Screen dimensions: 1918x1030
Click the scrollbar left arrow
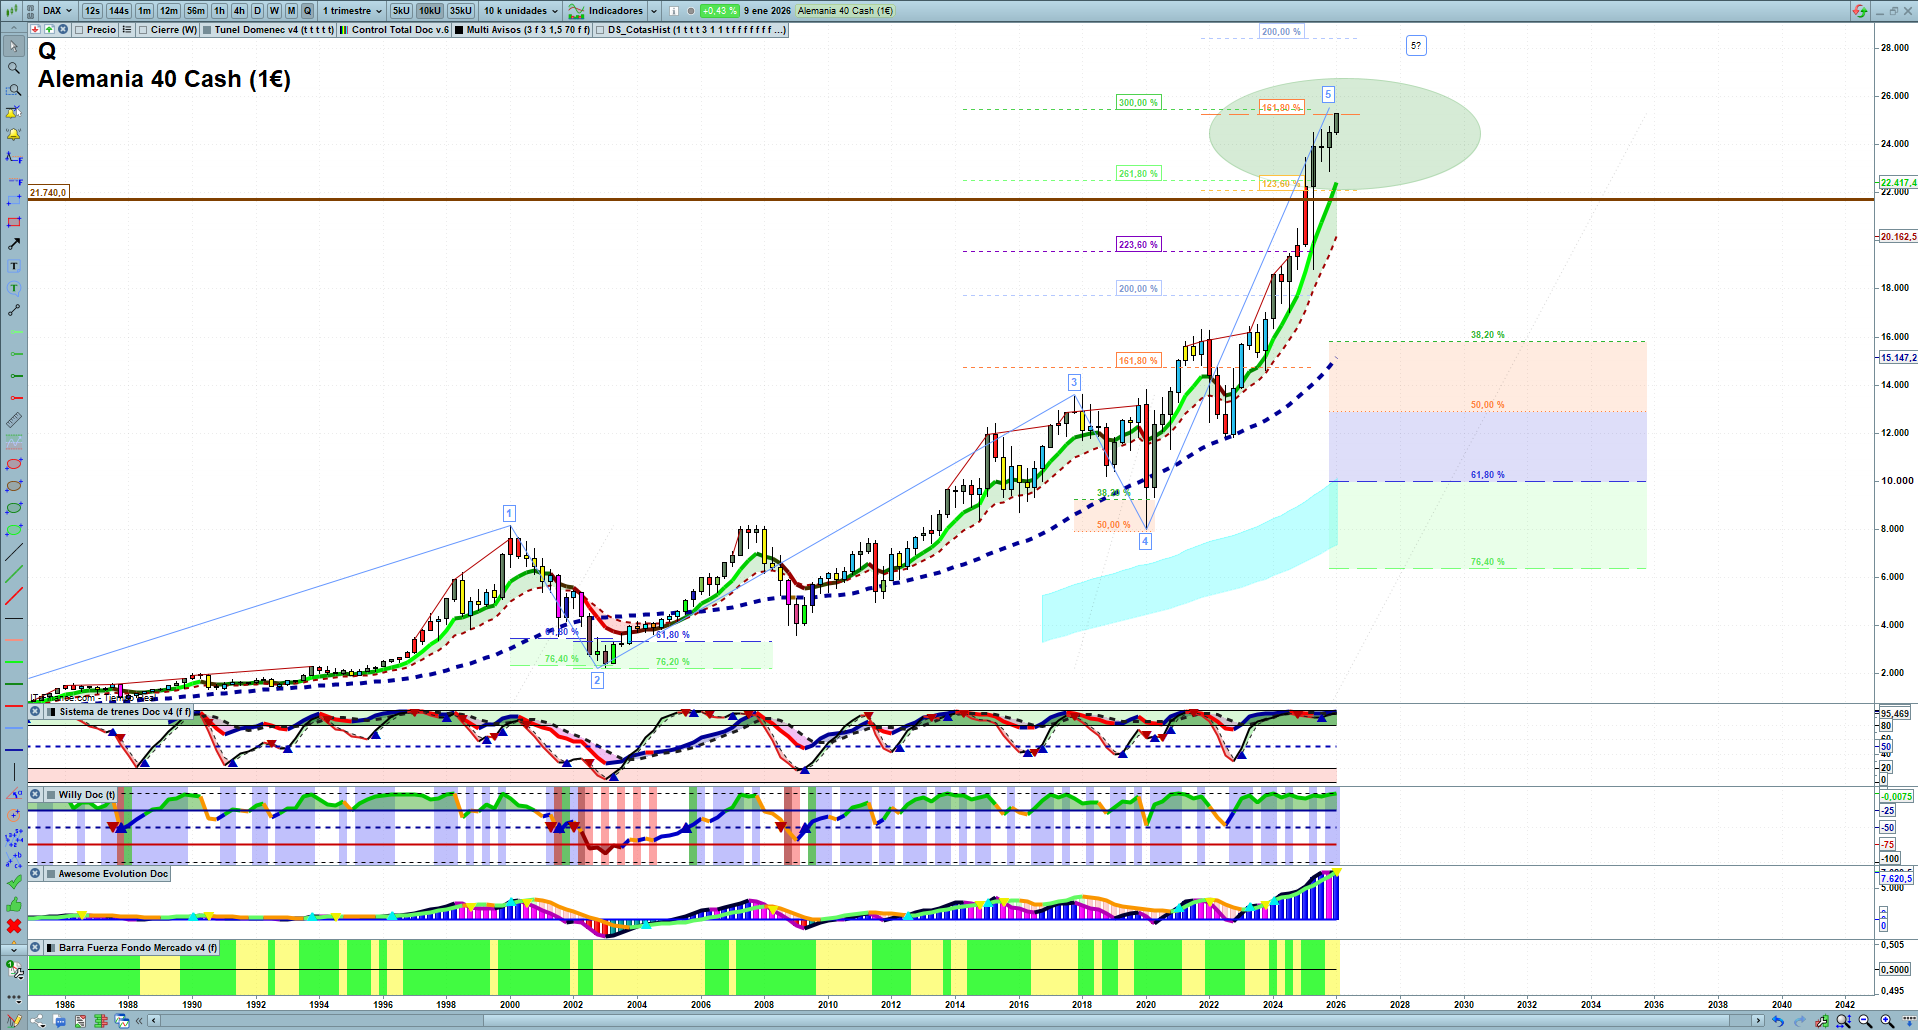coord(154,1021)
